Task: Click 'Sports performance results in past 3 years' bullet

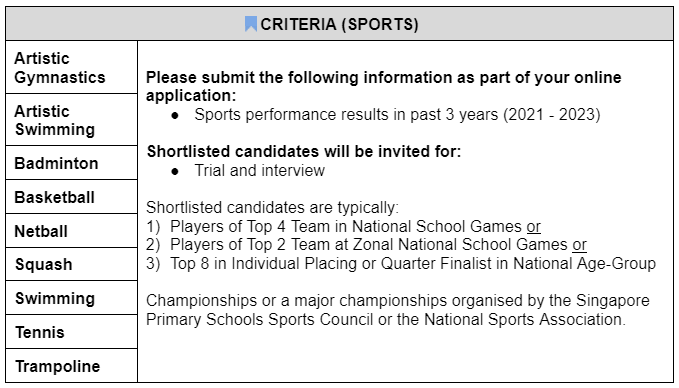Action: [397, 114]
